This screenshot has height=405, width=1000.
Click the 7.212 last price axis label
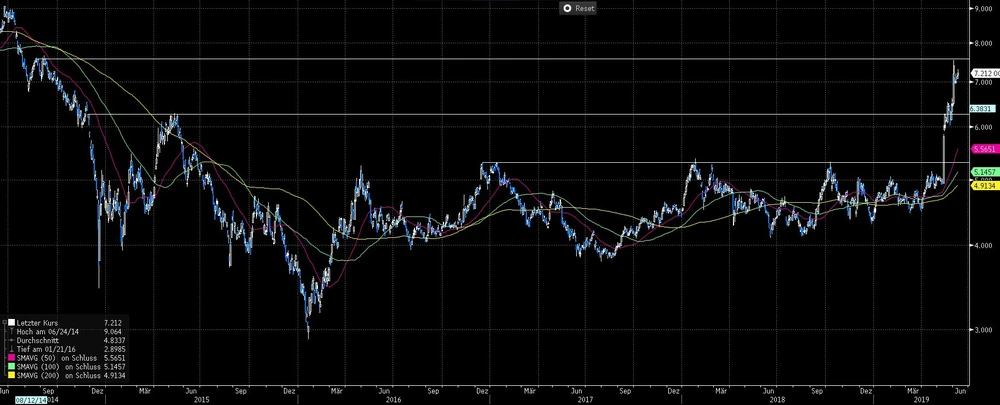984,73
